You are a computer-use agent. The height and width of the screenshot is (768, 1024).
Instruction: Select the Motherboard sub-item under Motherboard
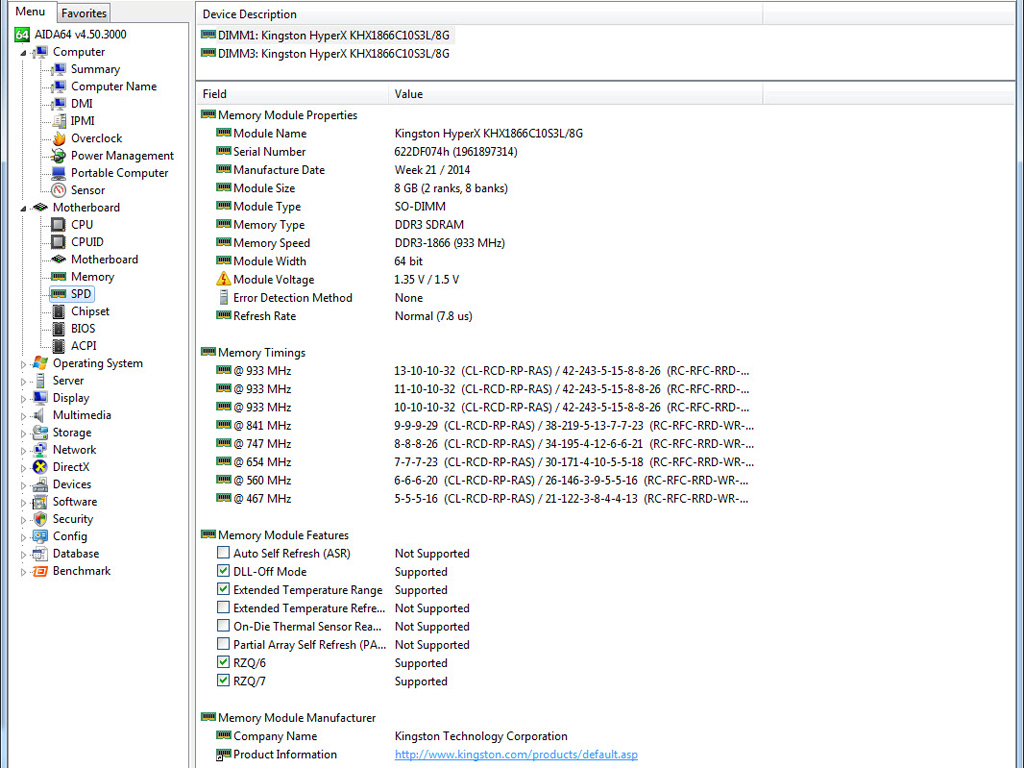(104, 259)
